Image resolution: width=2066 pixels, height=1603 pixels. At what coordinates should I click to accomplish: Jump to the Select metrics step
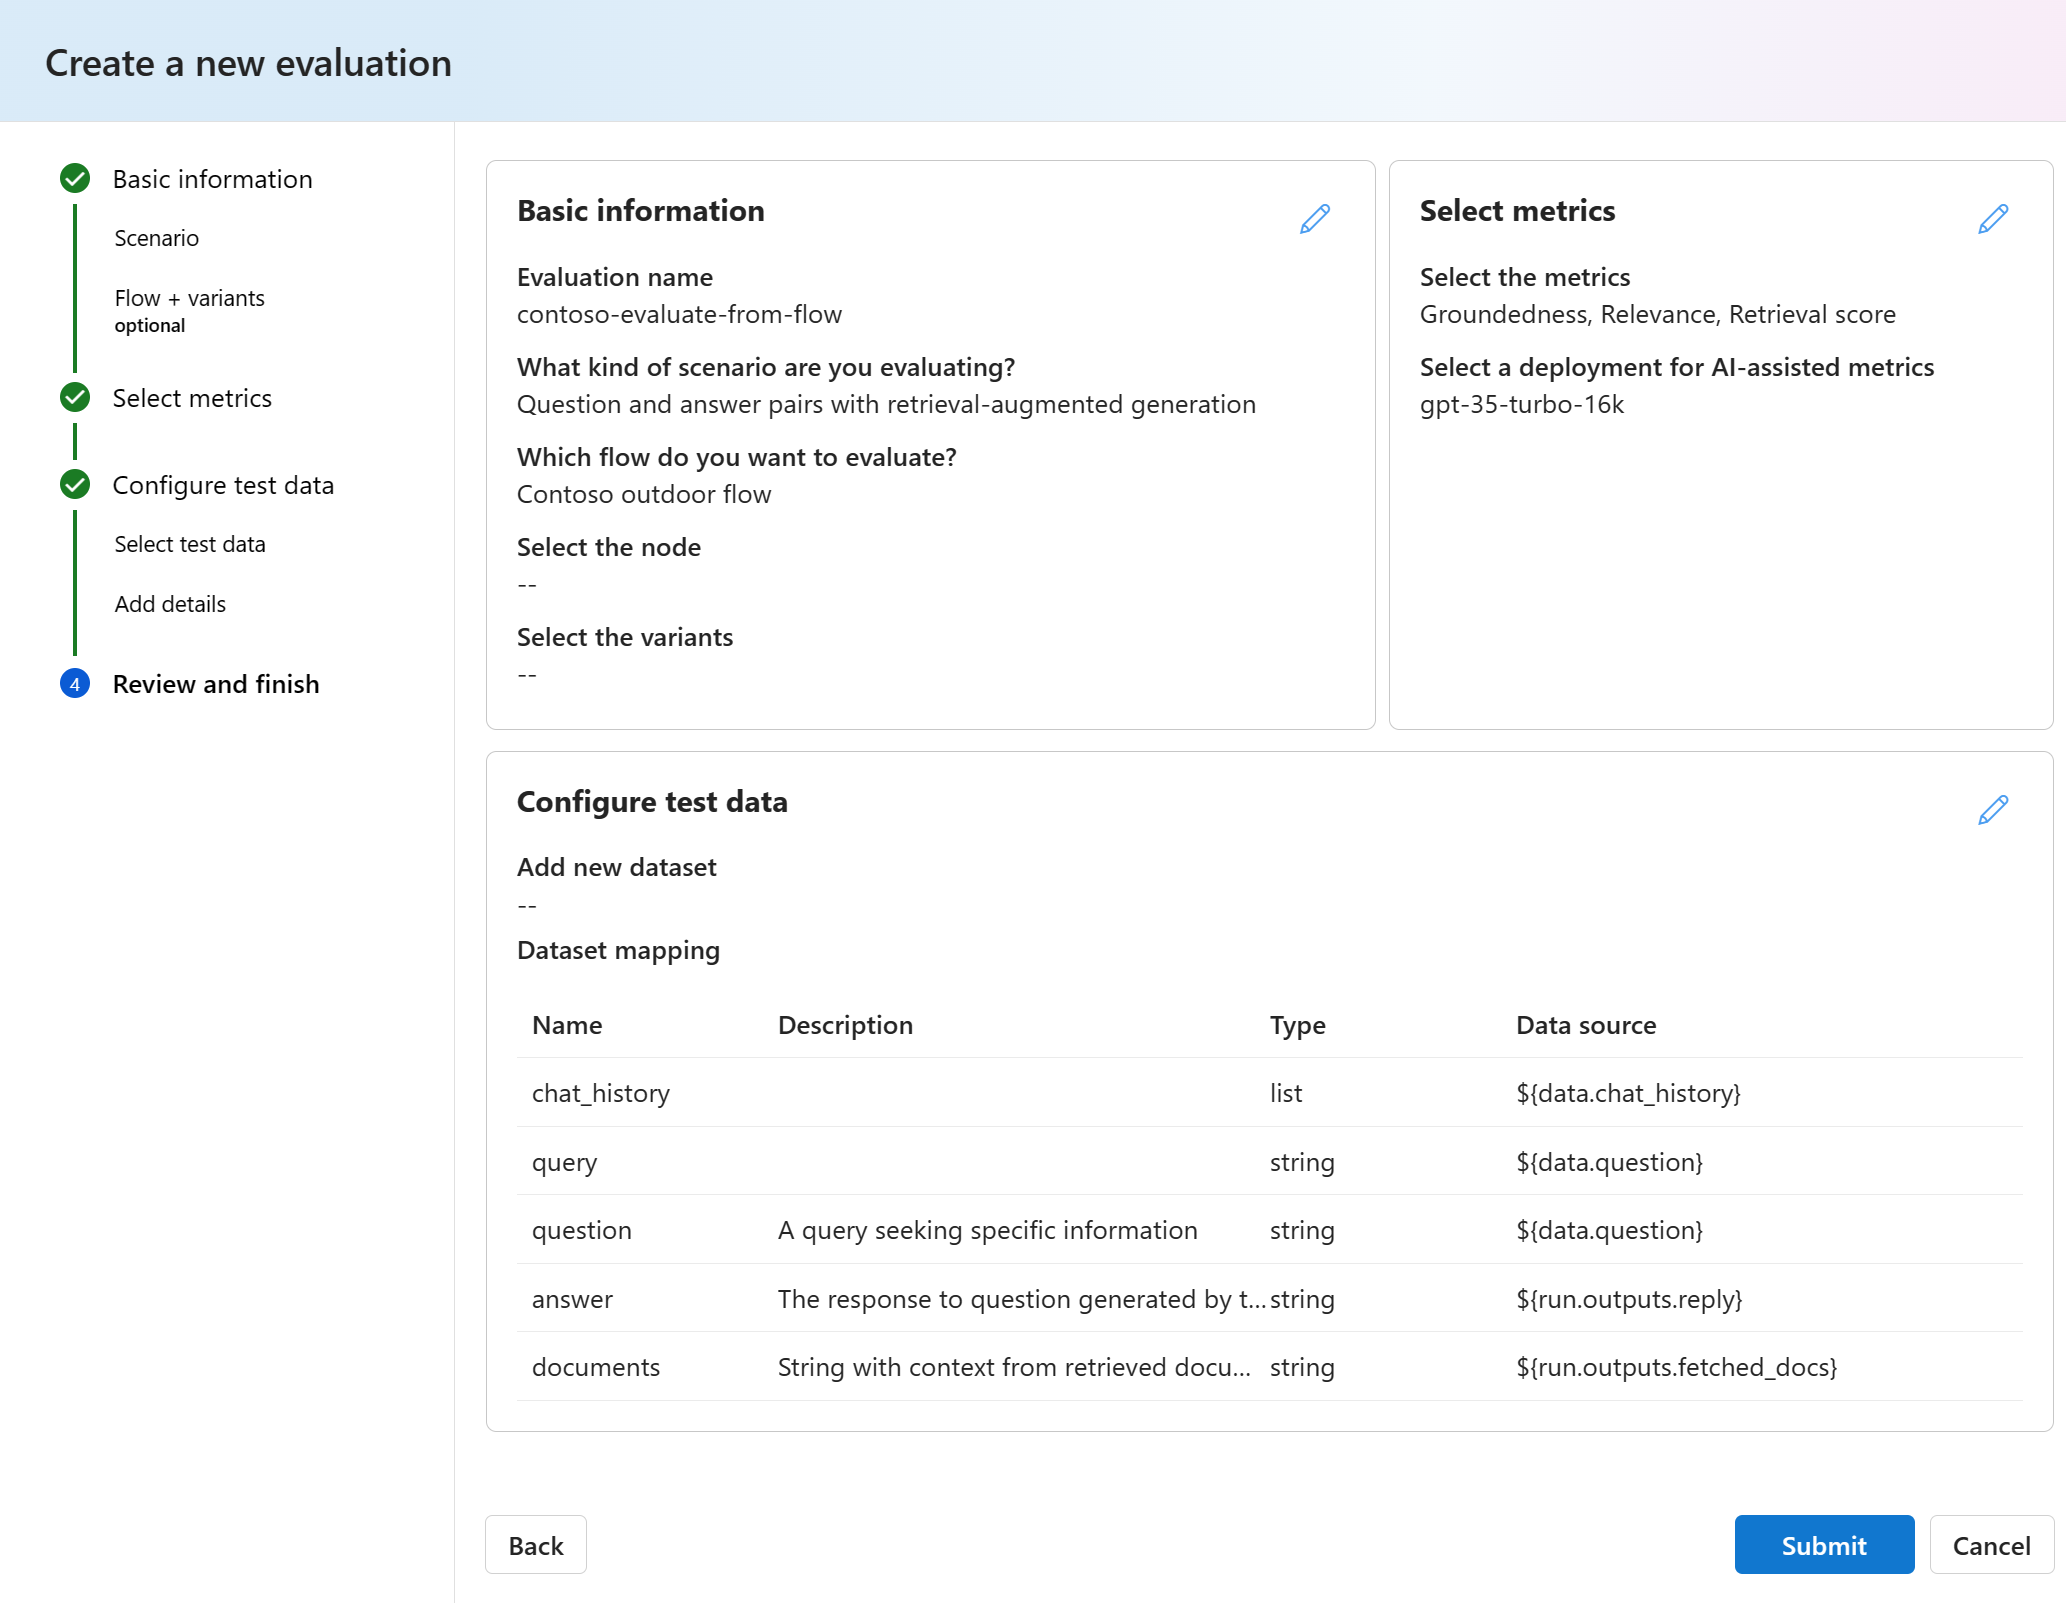coord(192,398)
